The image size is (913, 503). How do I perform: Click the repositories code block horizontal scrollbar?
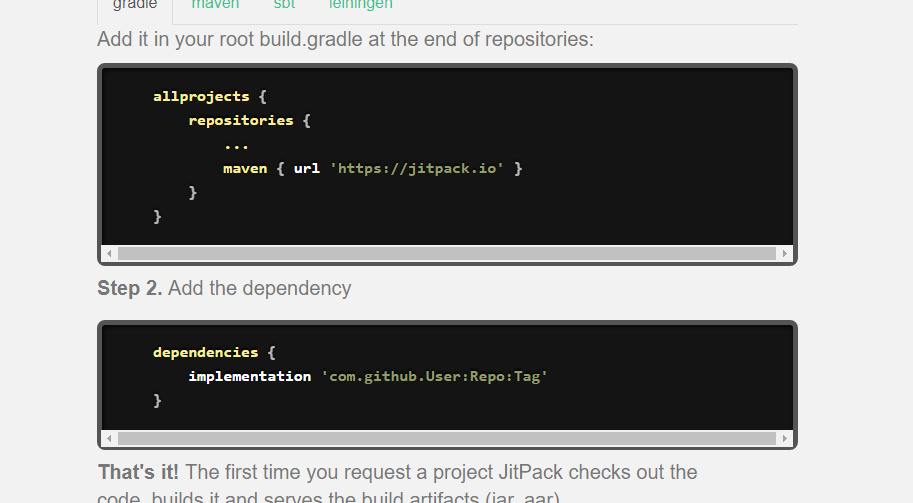(446, 254)
